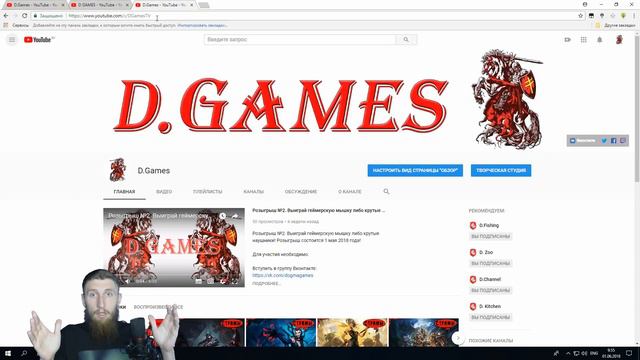The width and height of the screenshot is (640, 360).
Task: Click ВОСПРОИЗВЕСТИ ВСЕ
Action: [x=158, y=307]
